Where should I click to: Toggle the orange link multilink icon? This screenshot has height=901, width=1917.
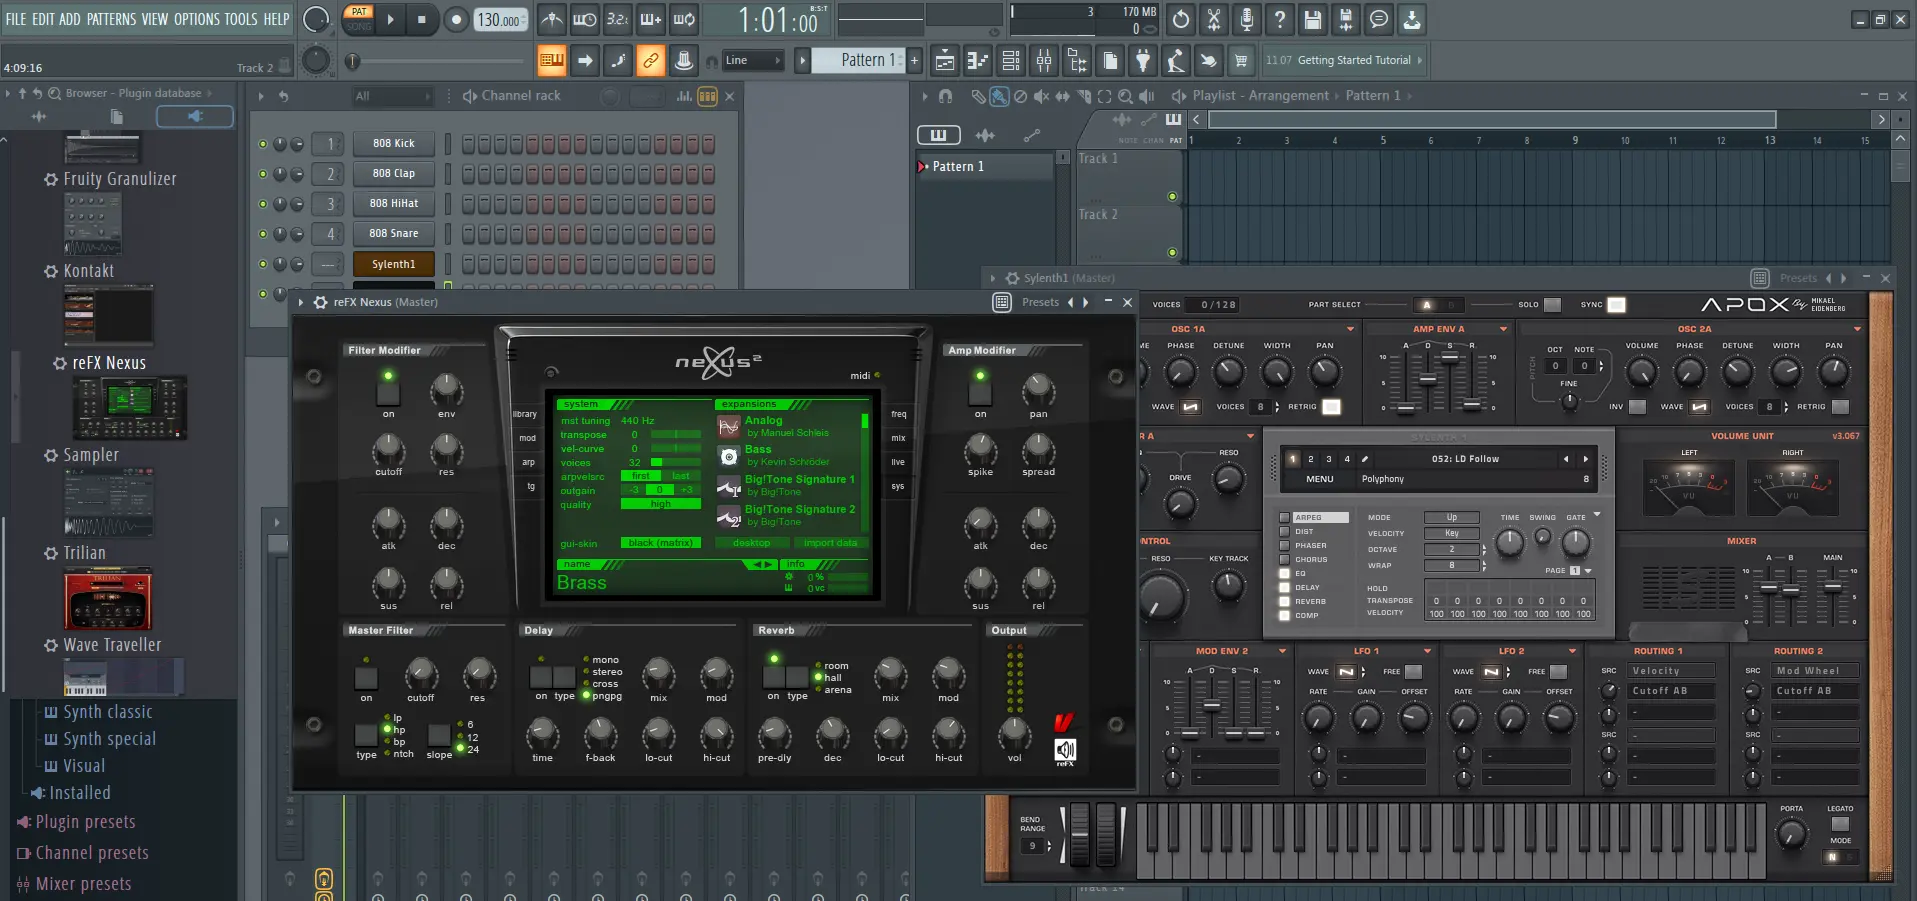coord(651,61)
